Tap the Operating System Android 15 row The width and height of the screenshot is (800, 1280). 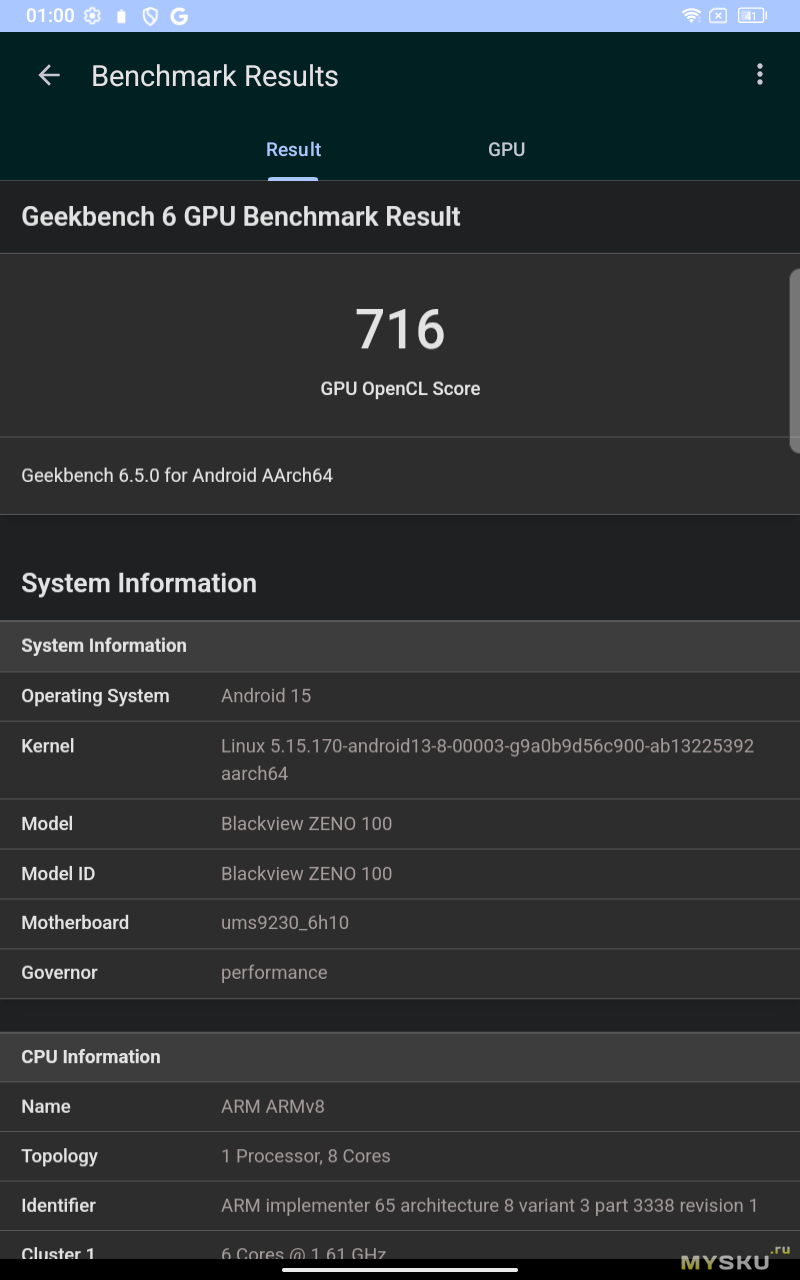(x=400, y=696)
